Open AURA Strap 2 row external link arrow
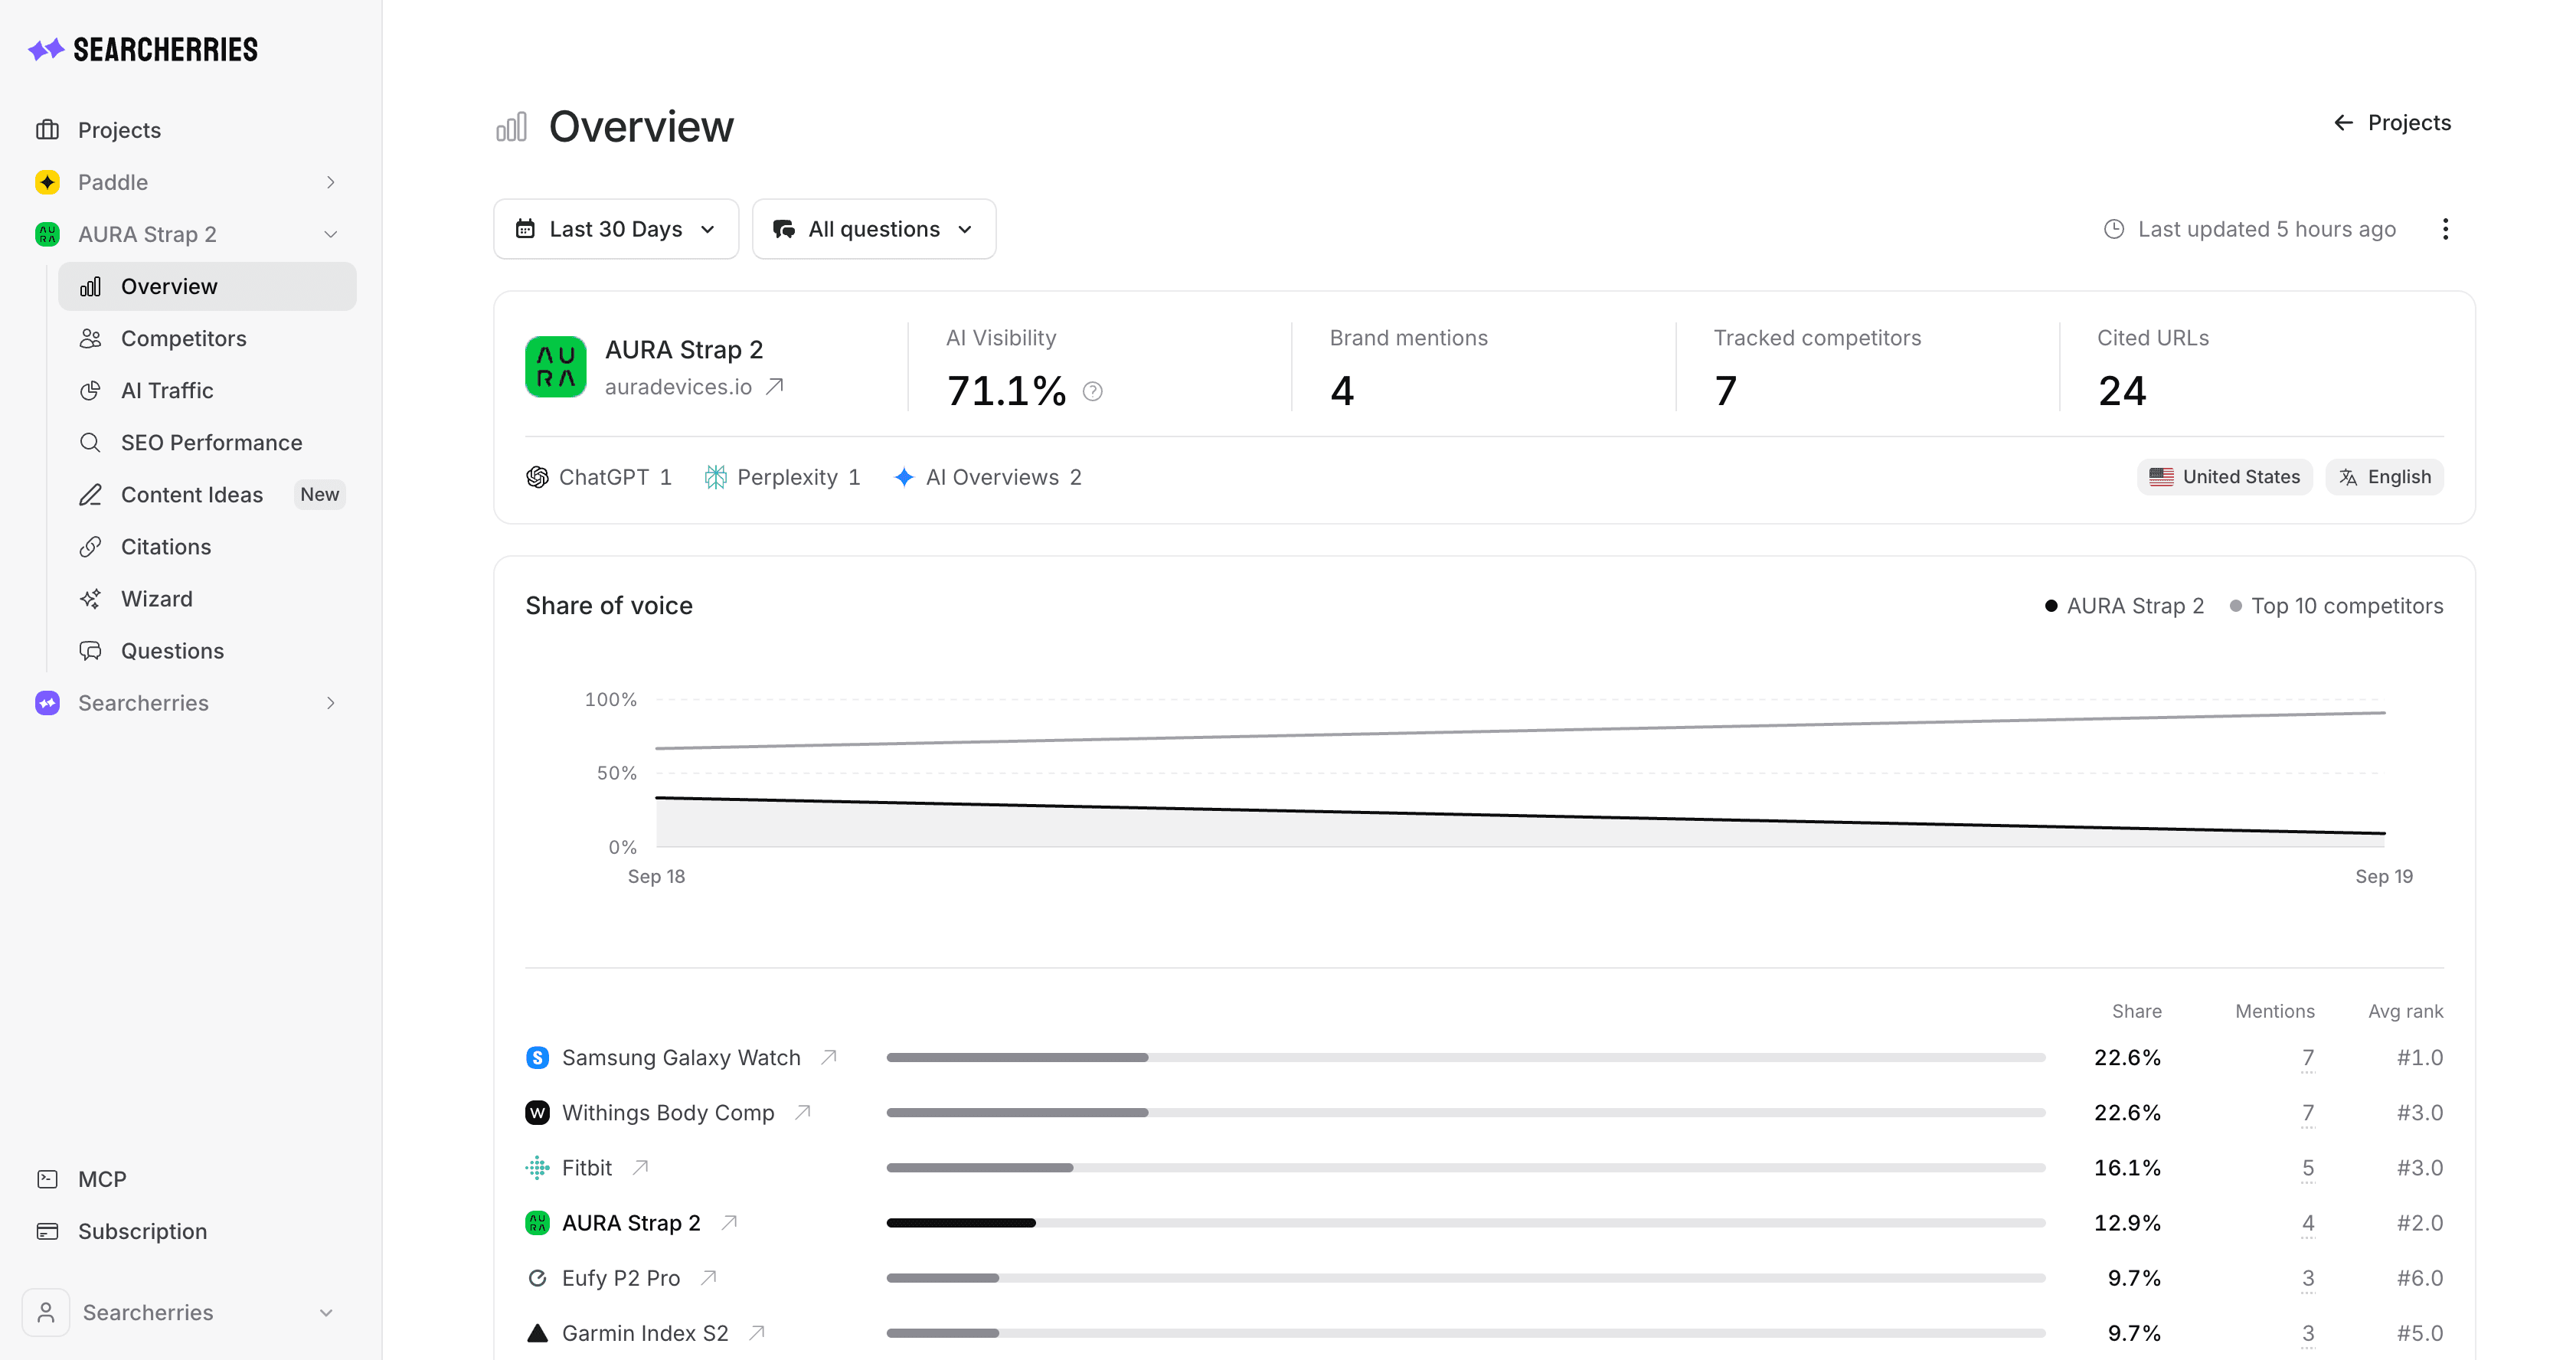Viewport: 2576px width, 1360px height. [729, 1222]
